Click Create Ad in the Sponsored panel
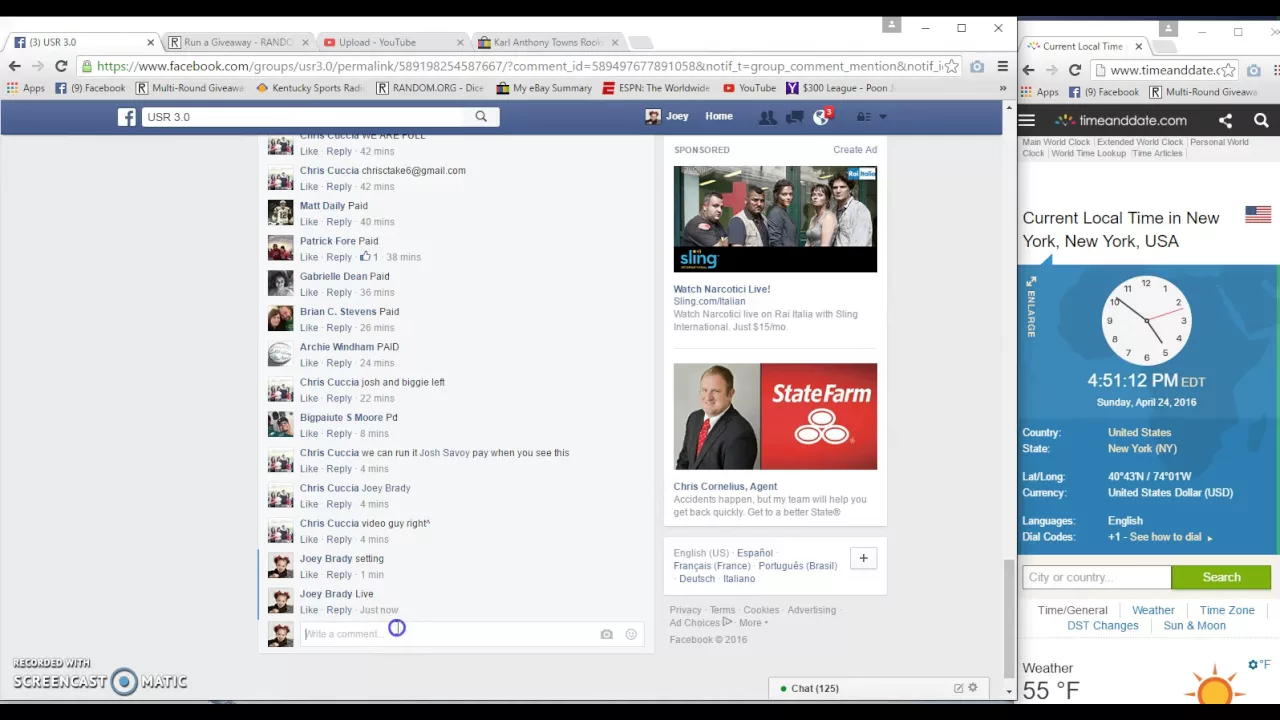This screenshot has width=1280, height=720. [855, 150]
